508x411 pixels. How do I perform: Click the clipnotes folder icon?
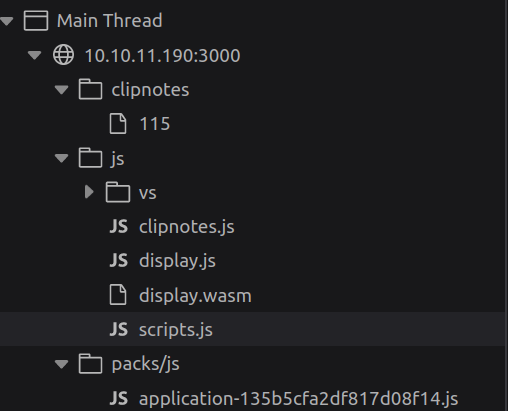(90, 89)
